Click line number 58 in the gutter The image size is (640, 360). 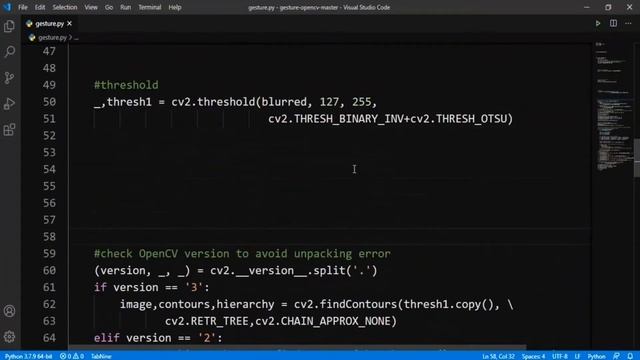[49, 237]
